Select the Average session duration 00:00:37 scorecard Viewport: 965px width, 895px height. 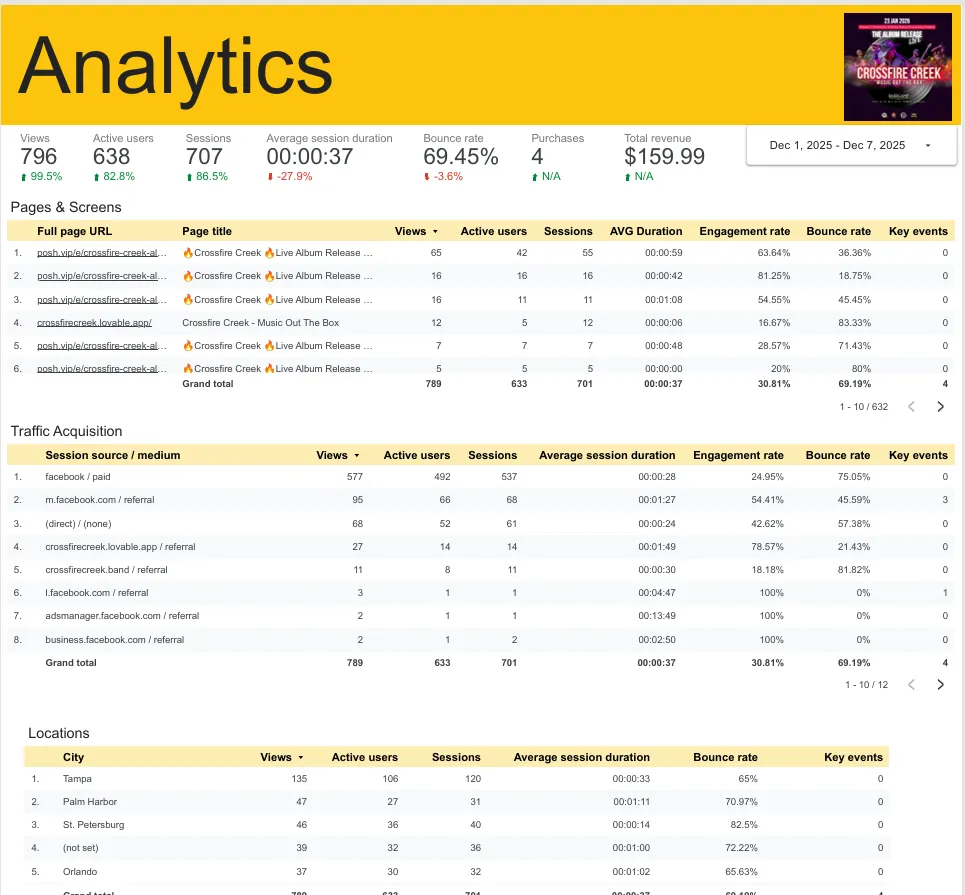point(329,158)
